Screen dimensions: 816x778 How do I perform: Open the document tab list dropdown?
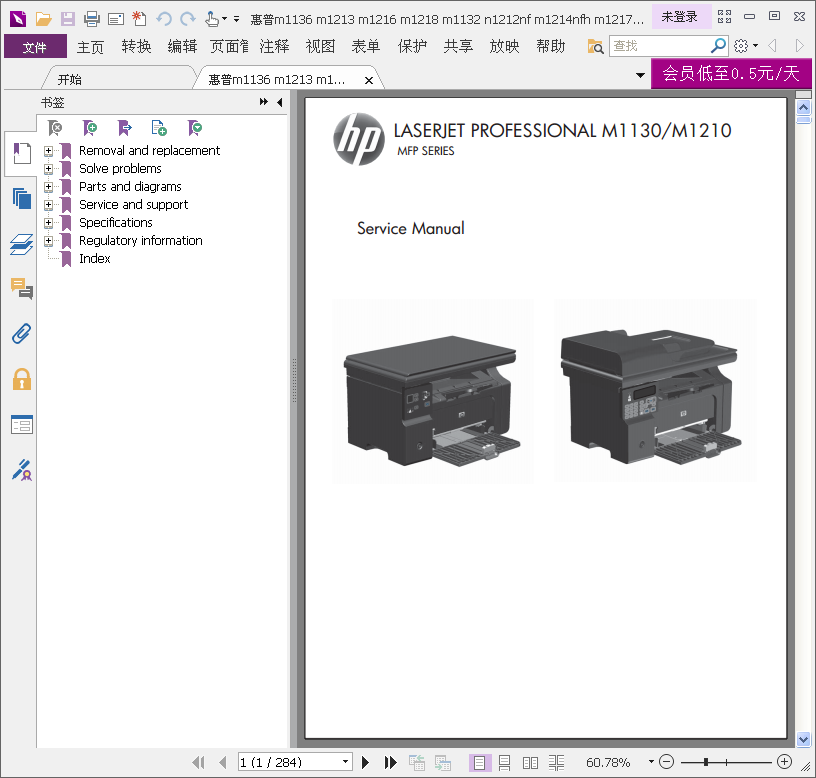click(641, 75)
